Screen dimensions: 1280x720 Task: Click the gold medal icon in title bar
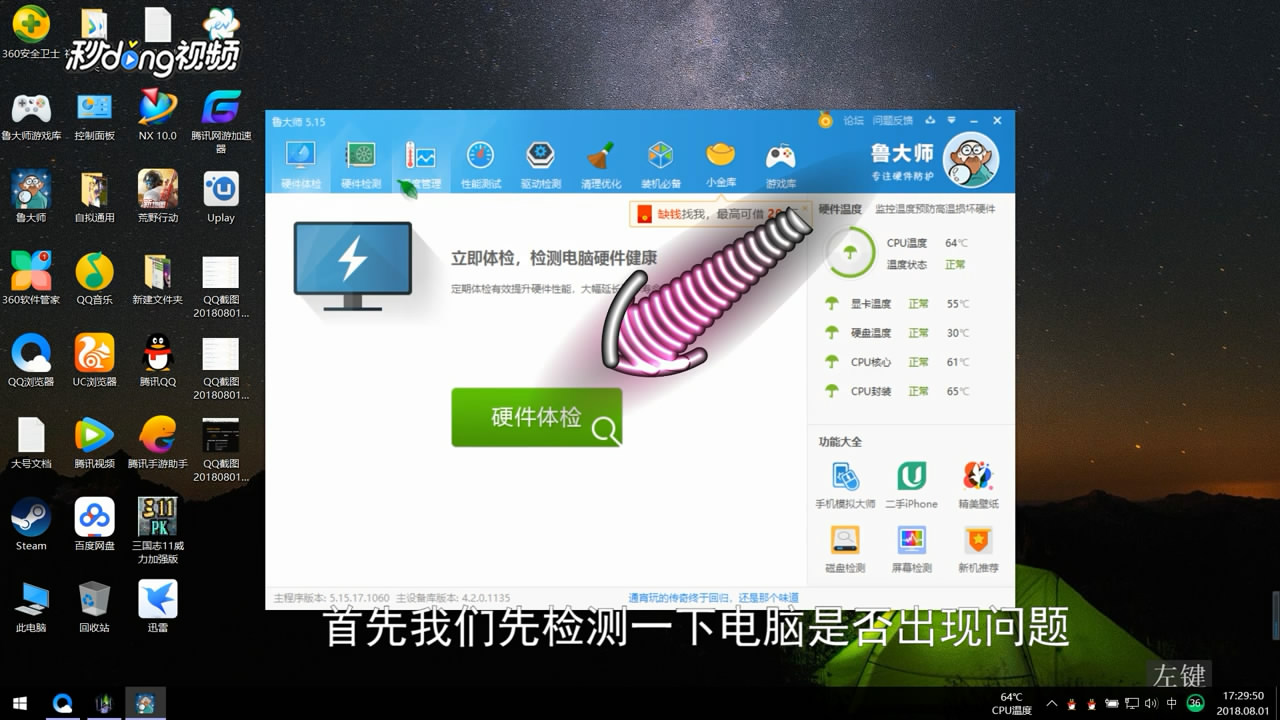(x=825, y=120)
